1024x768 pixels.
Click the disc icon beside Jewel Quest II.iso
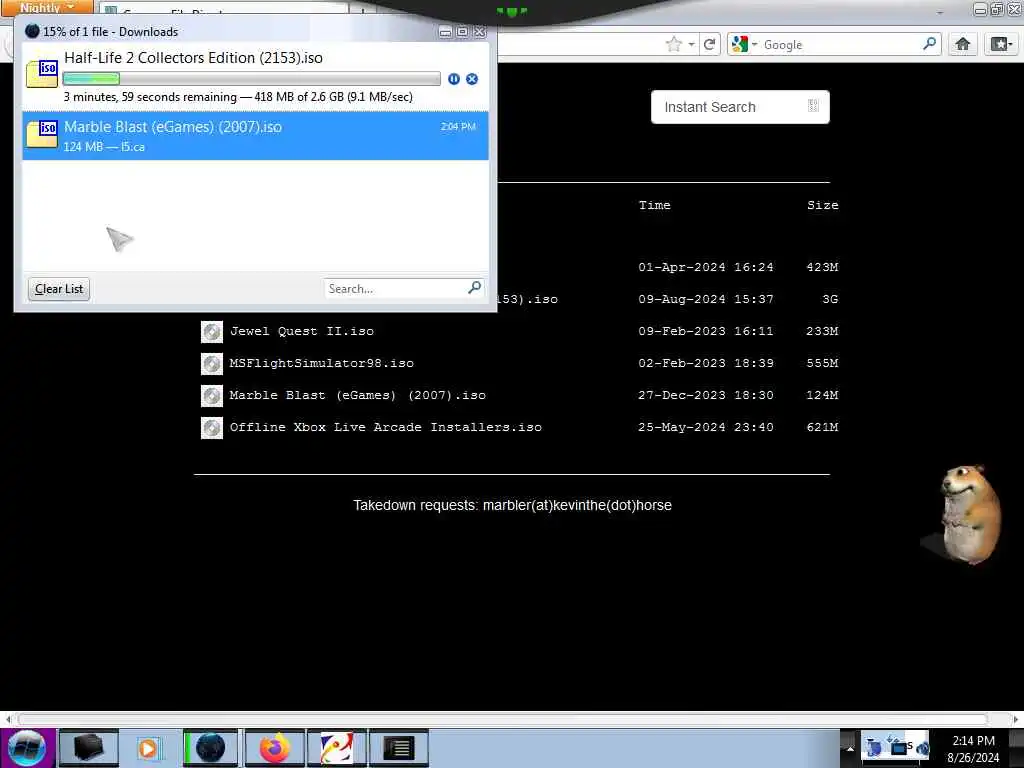click(x=212, y=332)
